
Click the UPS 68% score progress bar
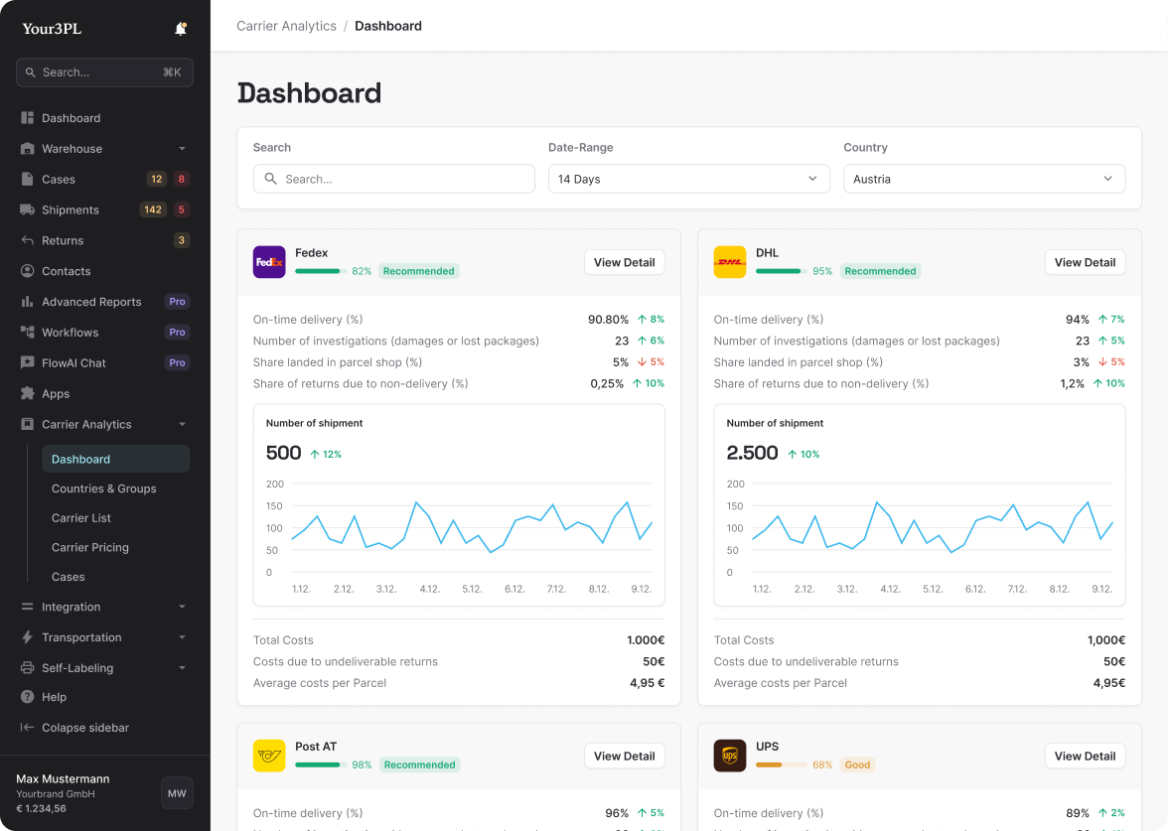pyautogui.click(x=781, y=765)
